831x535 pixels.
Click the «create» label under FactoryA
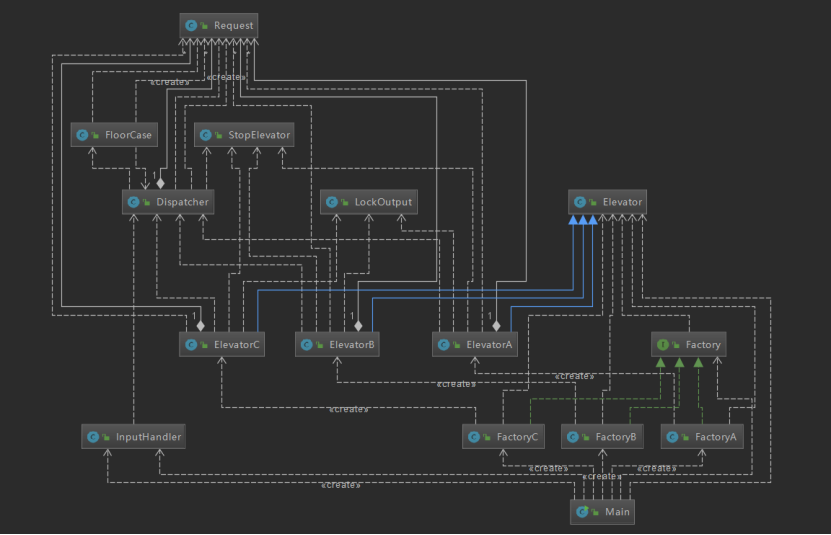pyautogui.click(x=657, y=468)
